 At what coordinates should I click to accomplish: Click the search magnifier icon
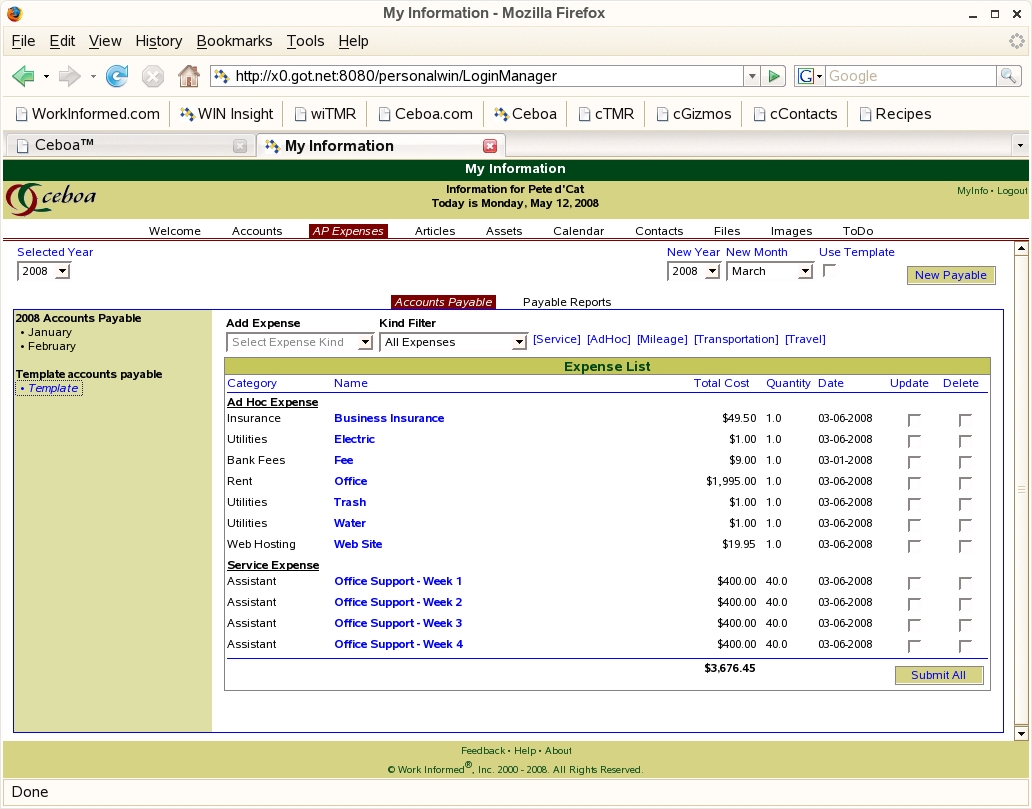(x=1009, y=76)
